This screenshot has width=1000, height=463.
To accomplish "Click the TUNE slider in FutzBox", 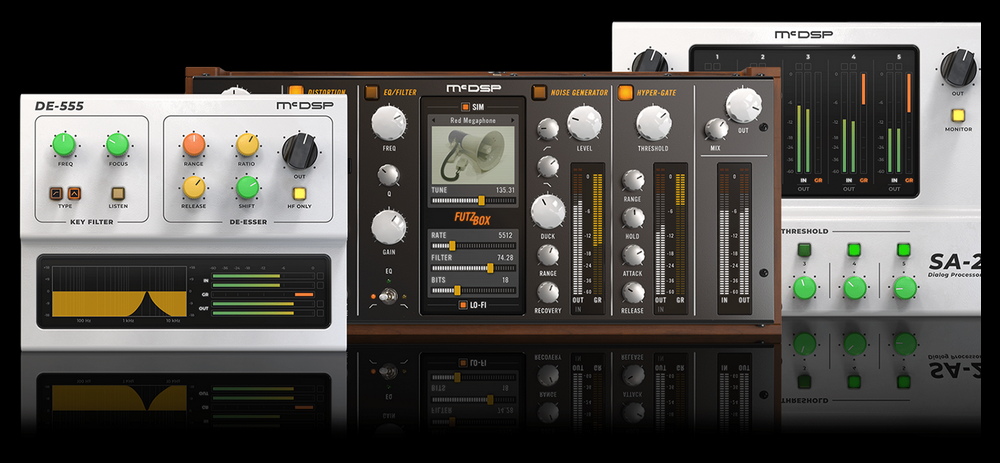I will (x=473, y=200).
